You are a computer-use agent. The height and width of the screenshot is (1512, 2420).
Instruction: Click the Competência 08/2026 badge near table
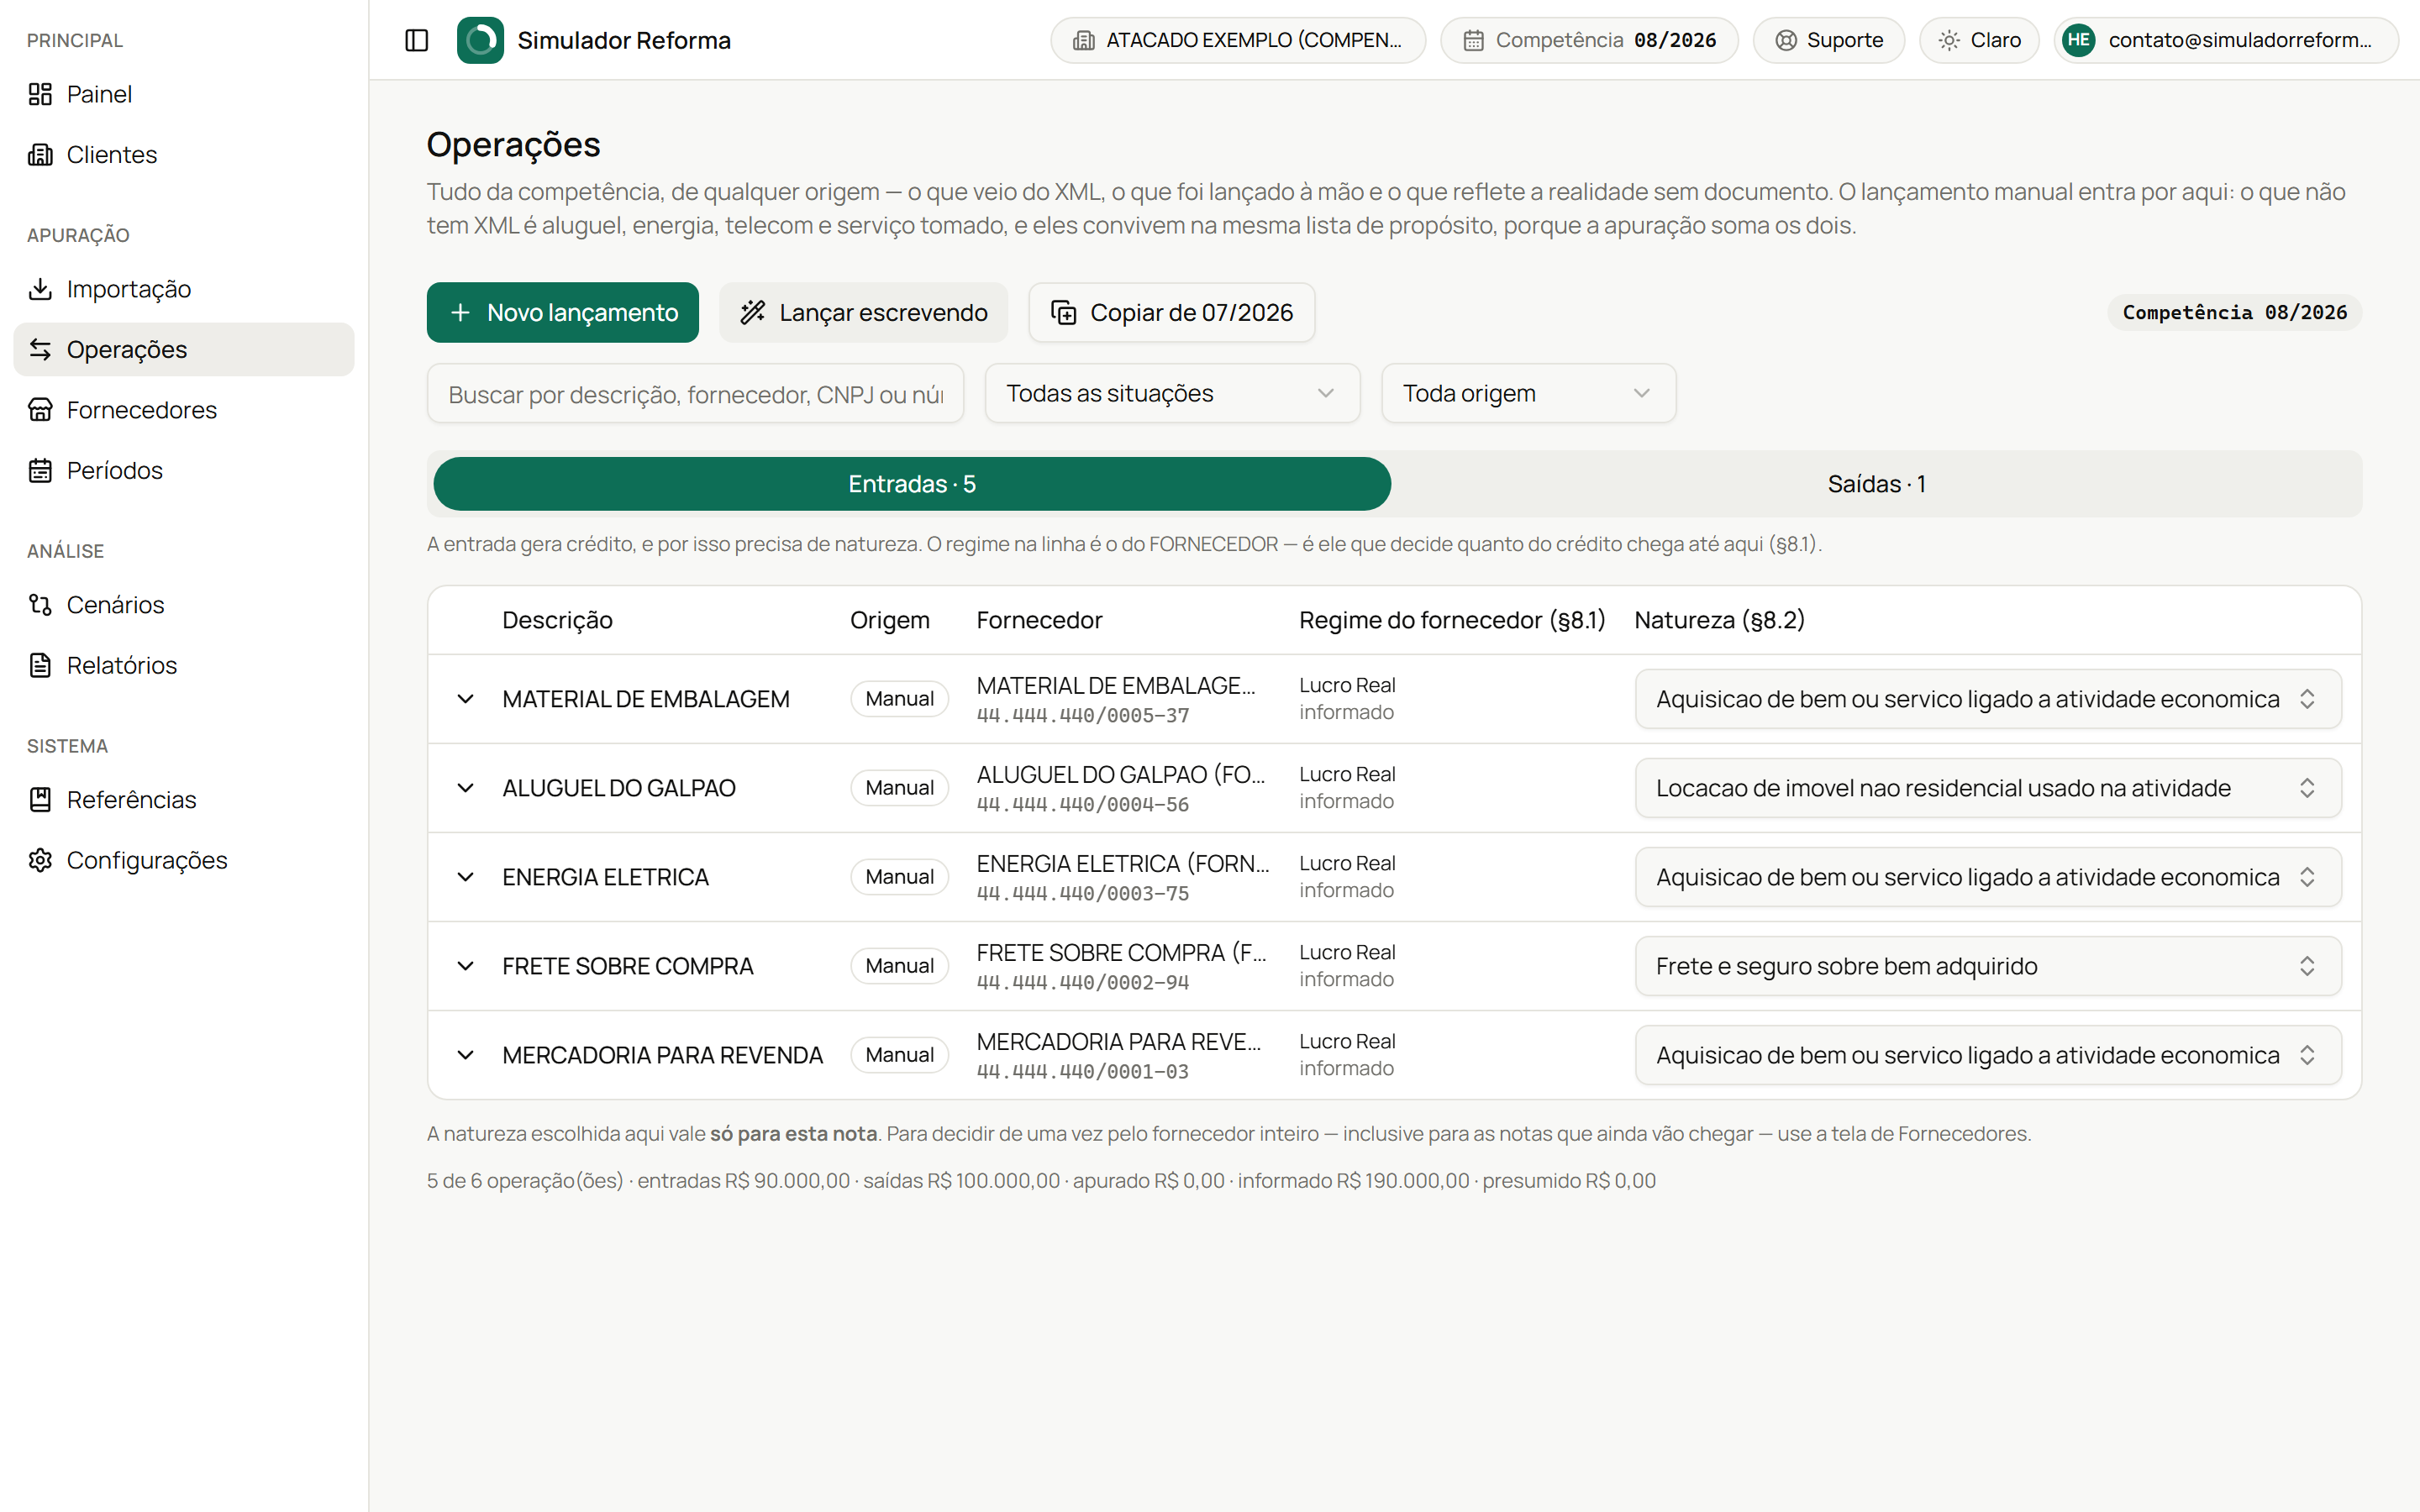click(2235, 313)
